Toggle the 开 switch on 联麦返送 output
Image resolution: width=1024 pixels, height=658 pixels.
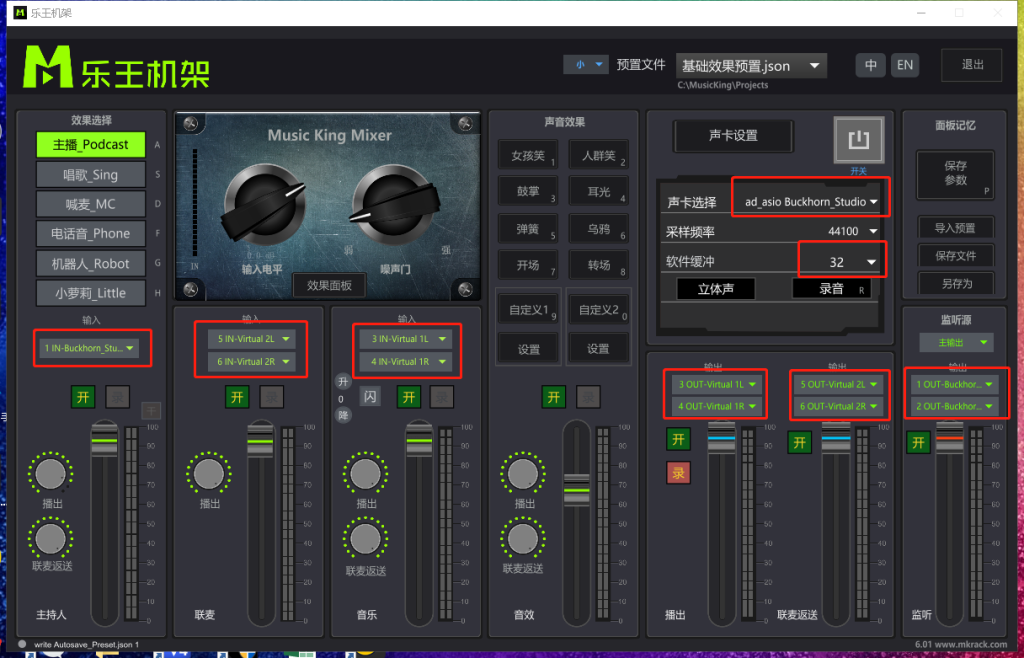pos(800,443)
